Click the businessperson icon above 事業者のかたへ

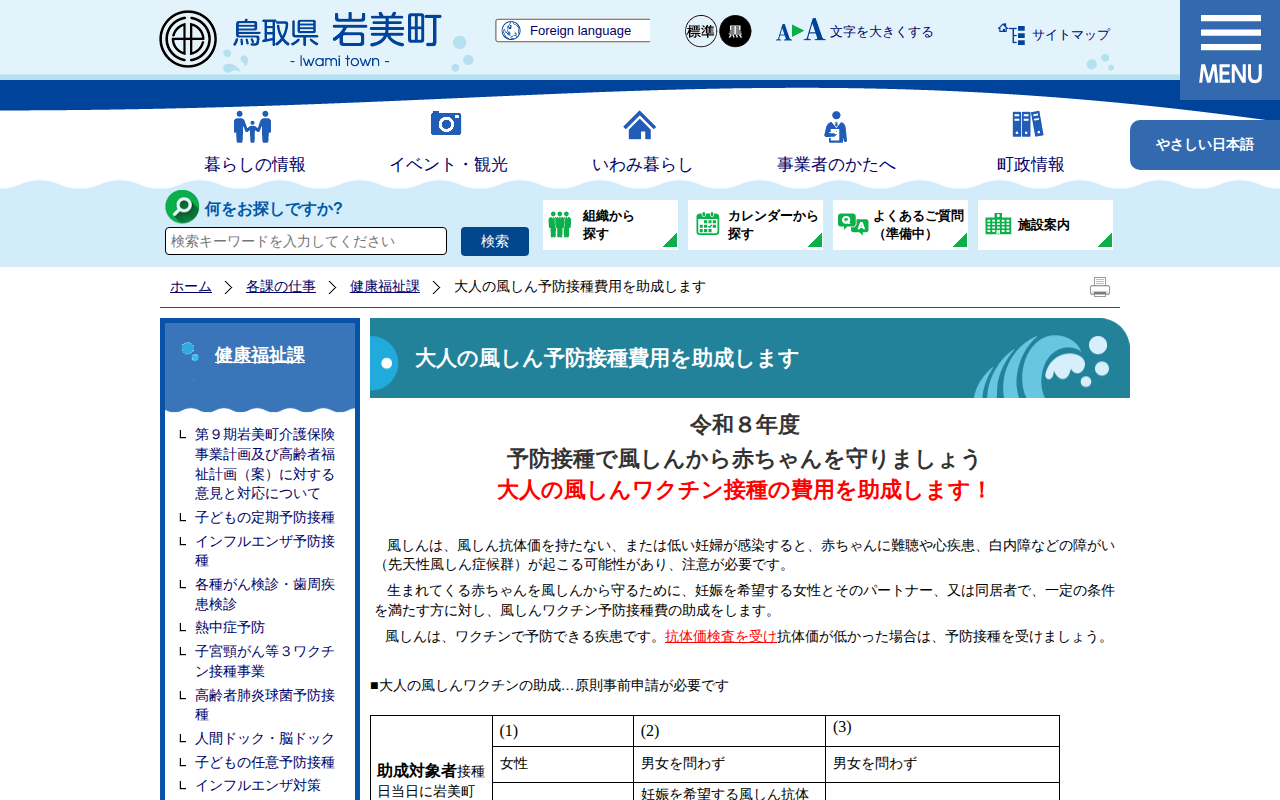(x=836, y=127)
